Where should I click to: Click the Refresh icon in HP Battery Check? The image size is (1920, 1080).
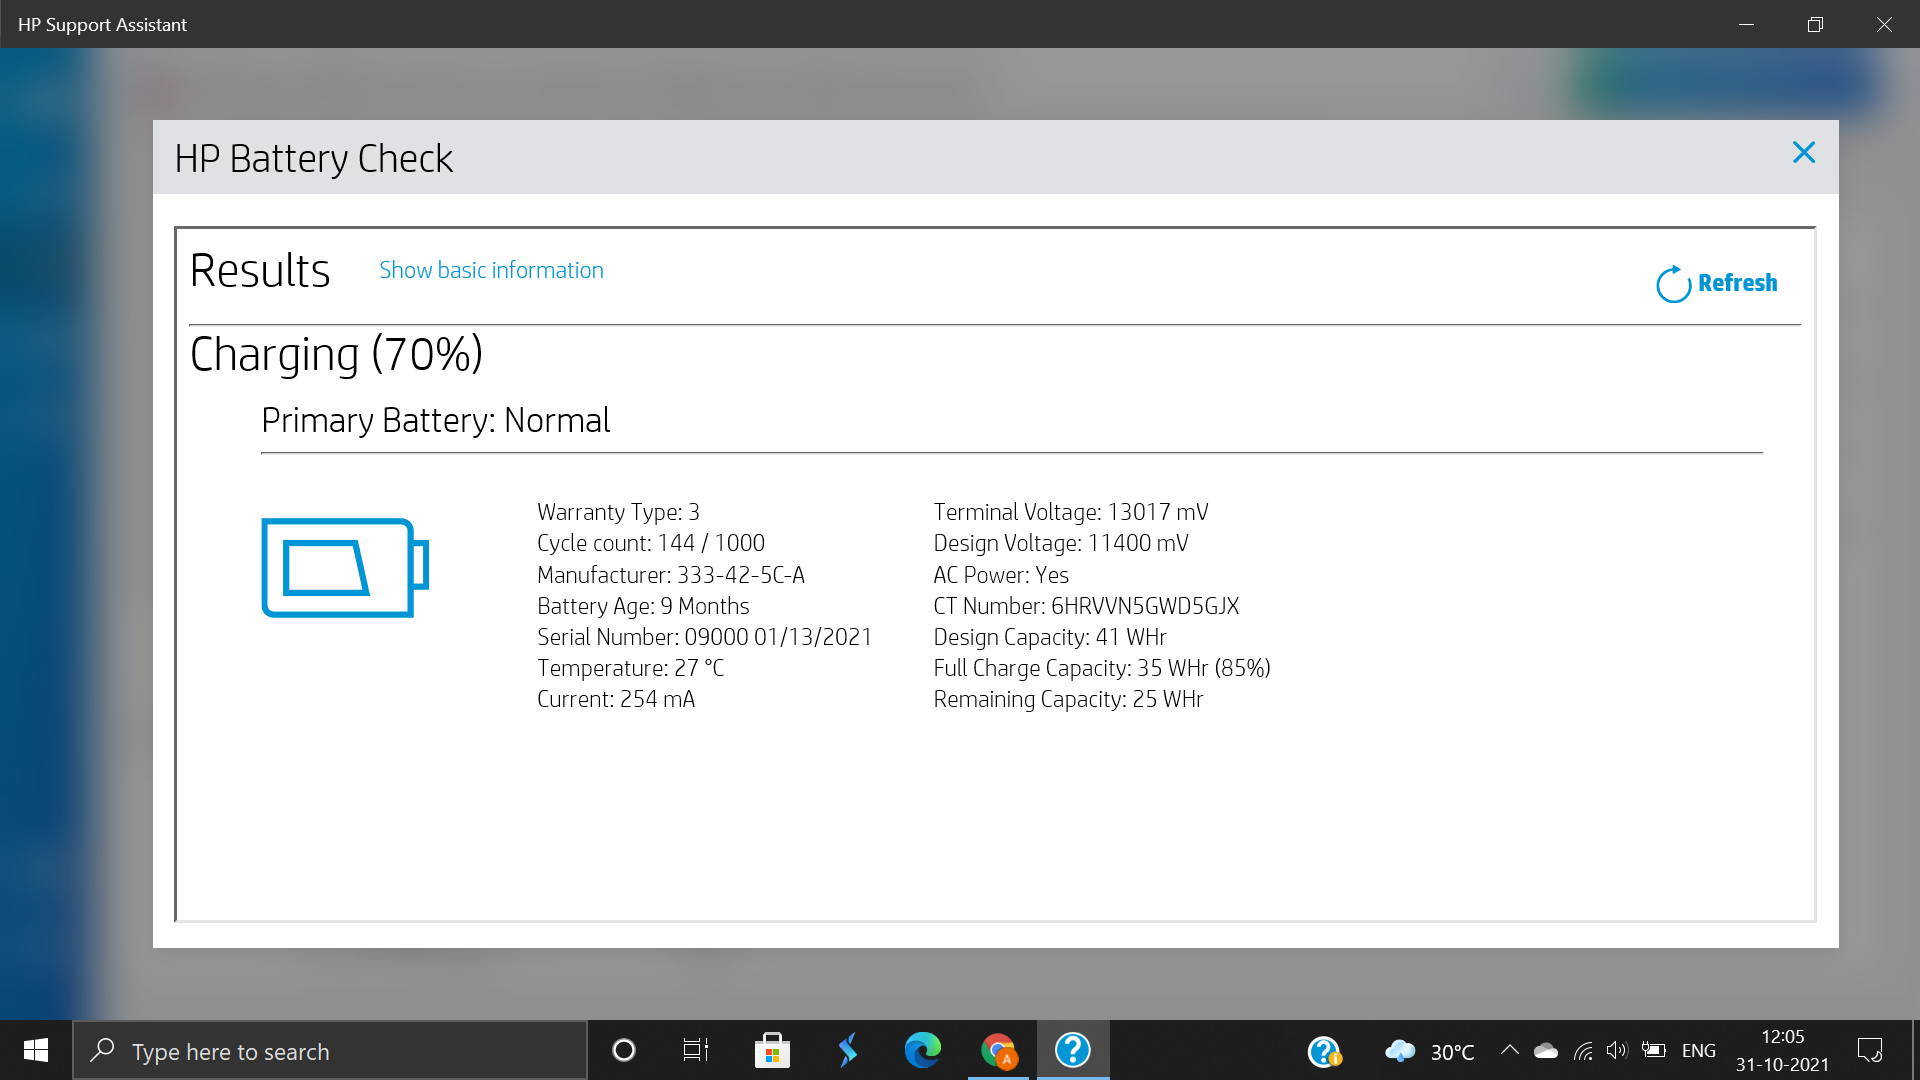[x=1672, y=283]
